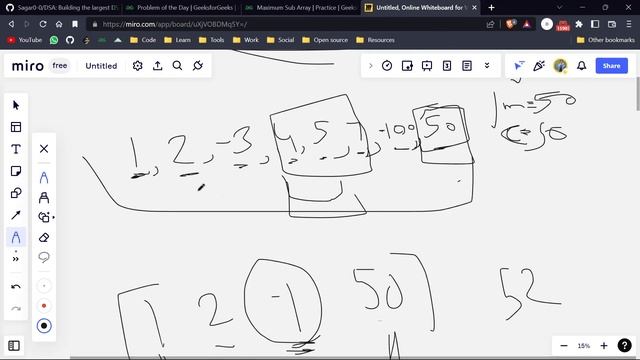
Task: Click the miro.com address bar
Action: (x=286, y=24)
